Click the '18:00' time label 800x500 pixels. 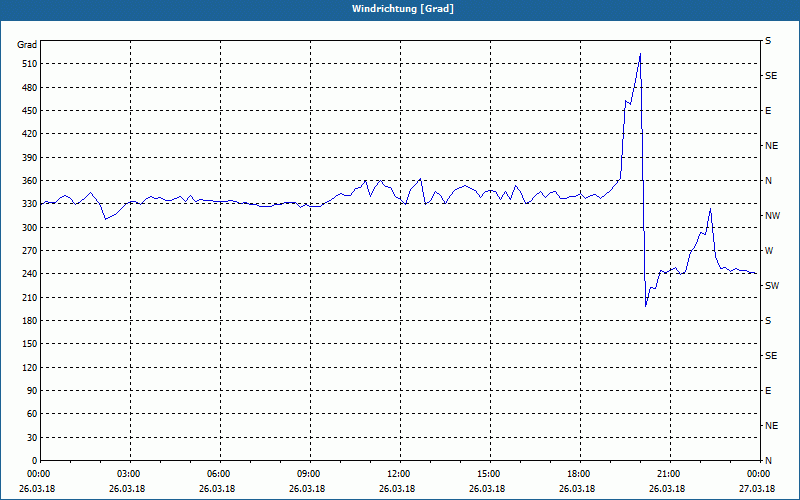pos(580,474)
